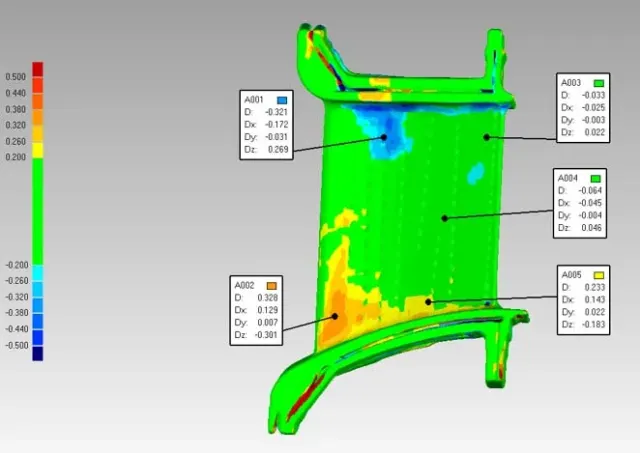The image size is (640, 453).
Task: Click the legend value 0.200
Action: [x=16, y=157]
